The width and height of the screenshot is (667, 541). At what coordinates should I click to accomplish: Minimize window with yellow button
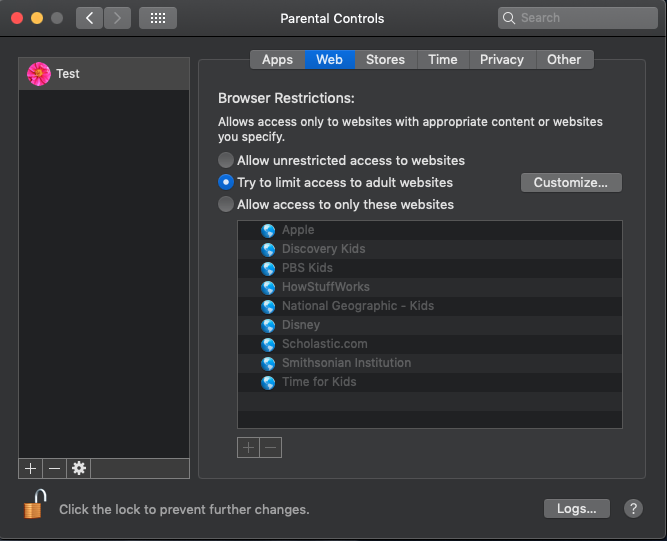point(37,18)
